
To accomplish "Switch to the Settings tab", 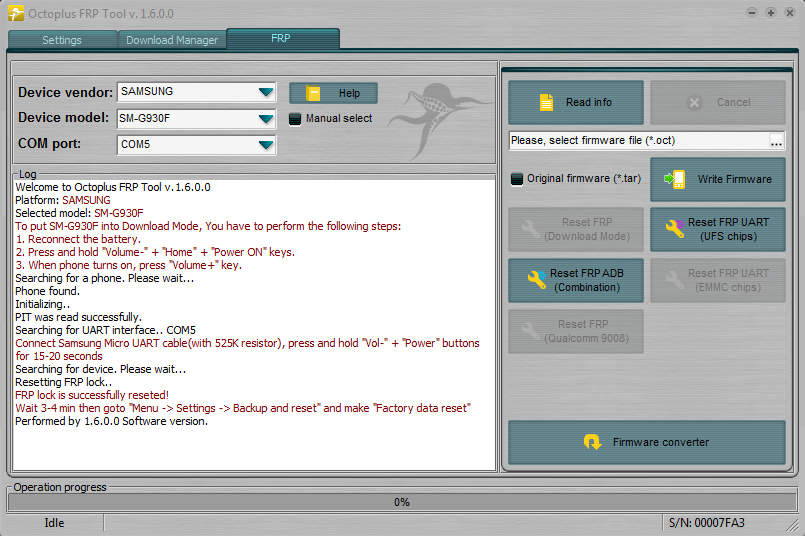I will click(x=62, y=40).
